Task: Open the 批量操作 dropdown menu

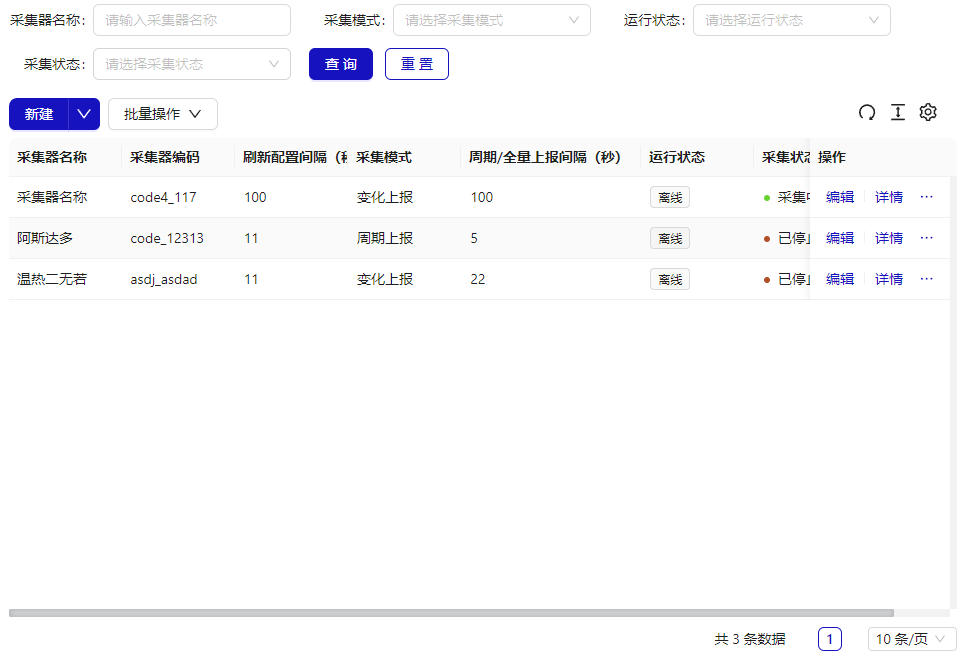Action: coord(163,114)
